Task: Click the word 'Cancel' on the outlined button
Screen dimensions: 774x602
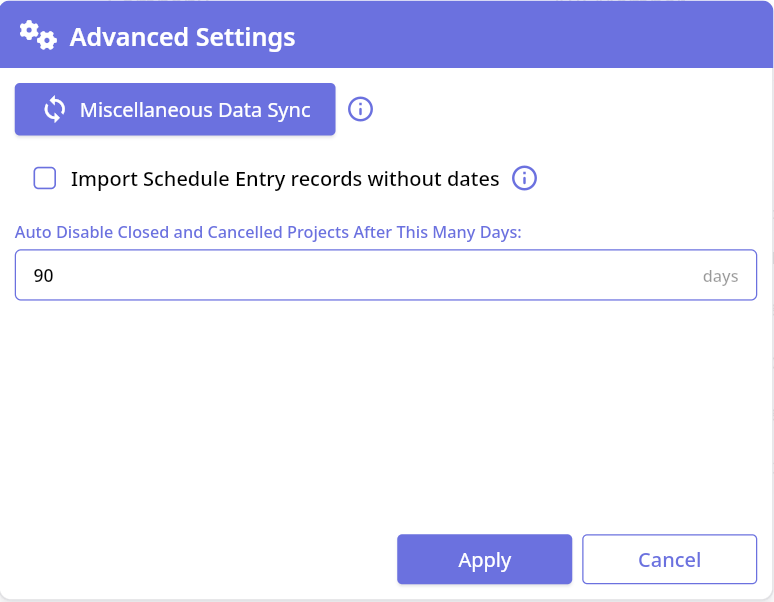Action: [x=669, y=560]
